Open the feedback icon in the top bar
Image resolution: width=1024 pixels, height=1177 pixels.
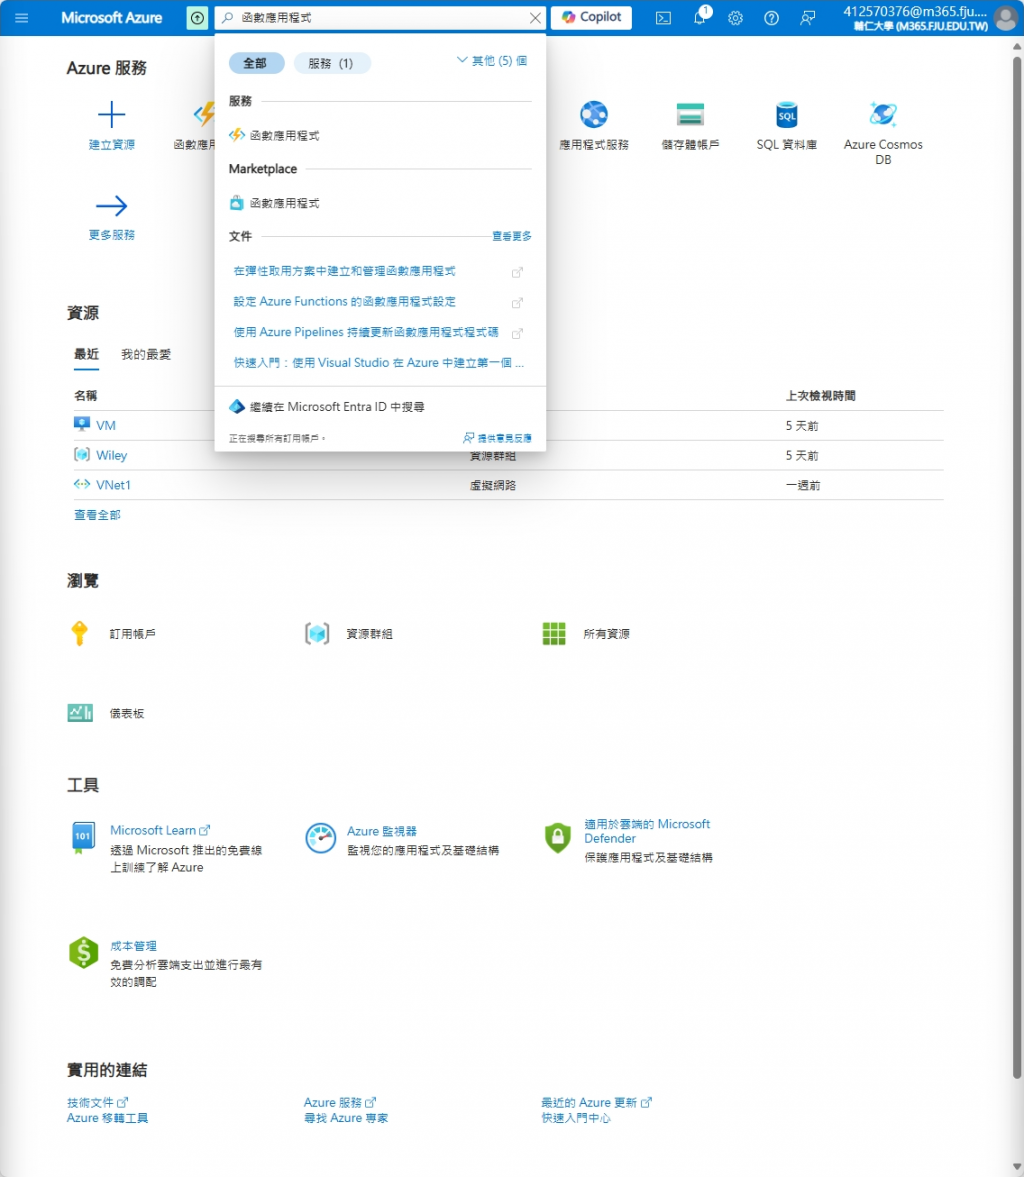[x=808, y=18]
